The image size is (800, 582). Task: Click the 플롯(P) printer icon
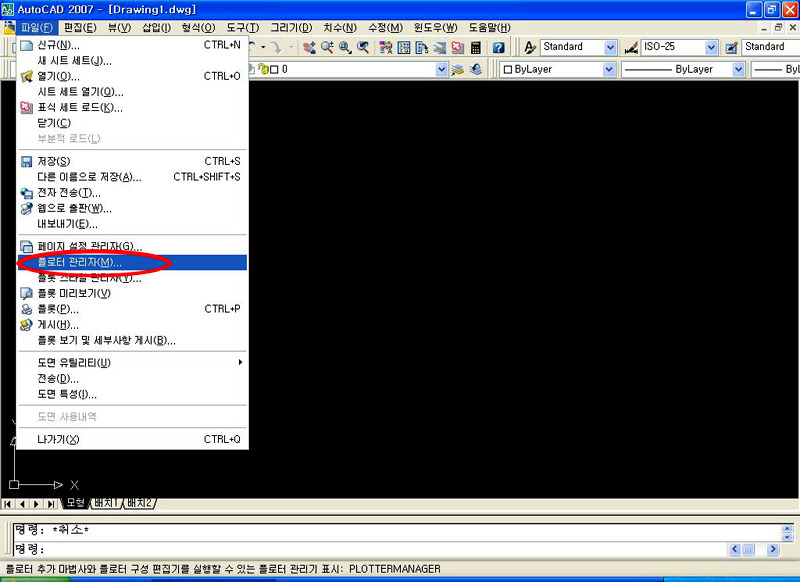(27, 309)
